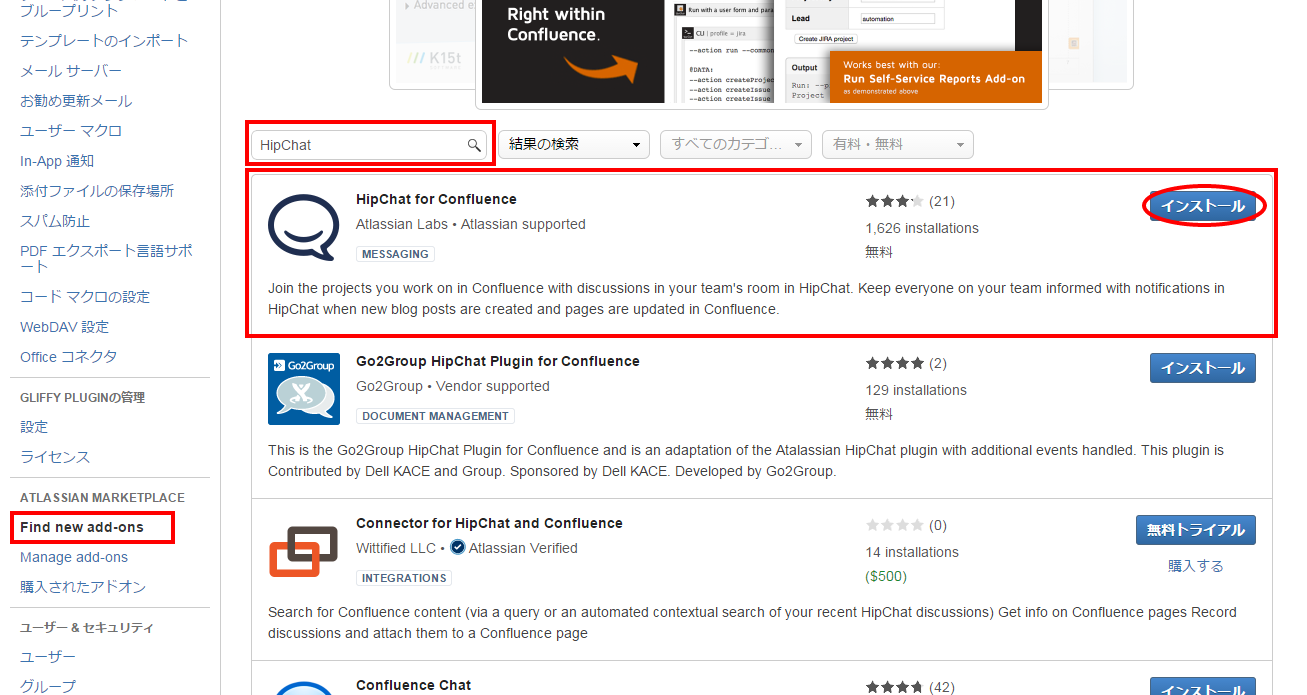The image size is (1307, 695).
Task: Open Office コネクタ settings
Action: pos(68,357)
